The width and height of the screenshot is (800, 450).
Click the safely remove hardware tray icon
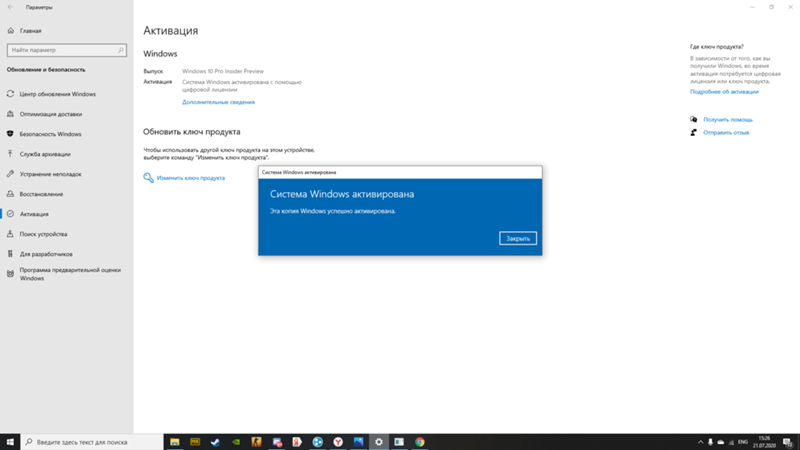(x=710, y=442)
